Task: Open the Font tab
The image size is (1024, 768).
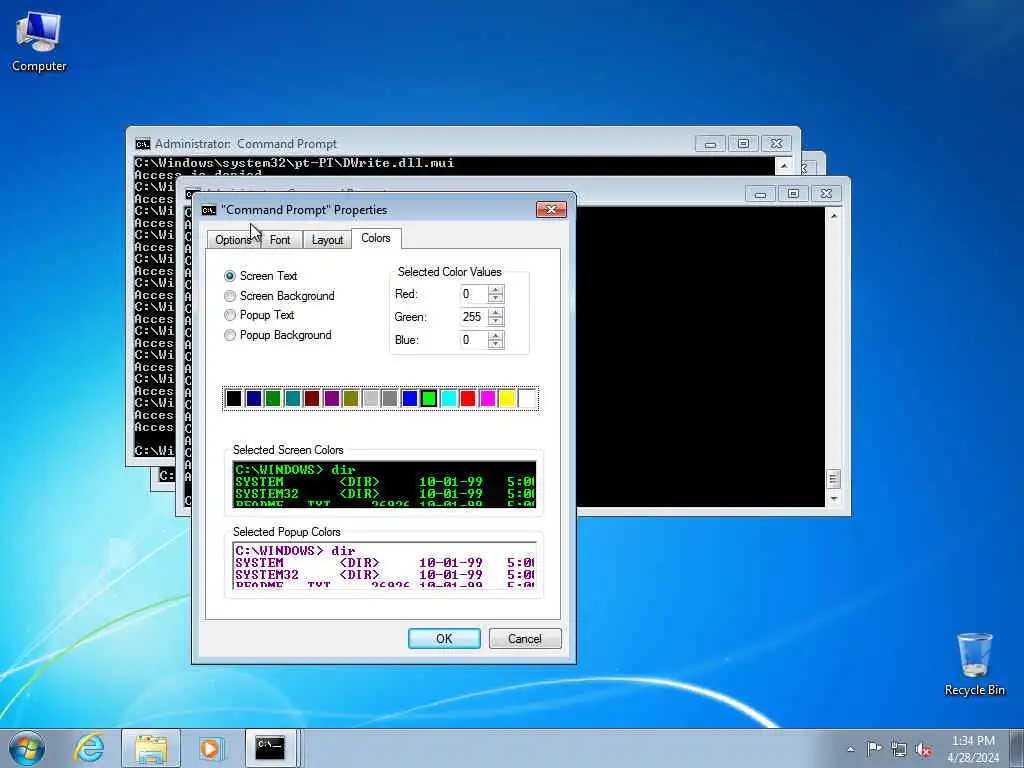Action: click(x=280, y=240)
